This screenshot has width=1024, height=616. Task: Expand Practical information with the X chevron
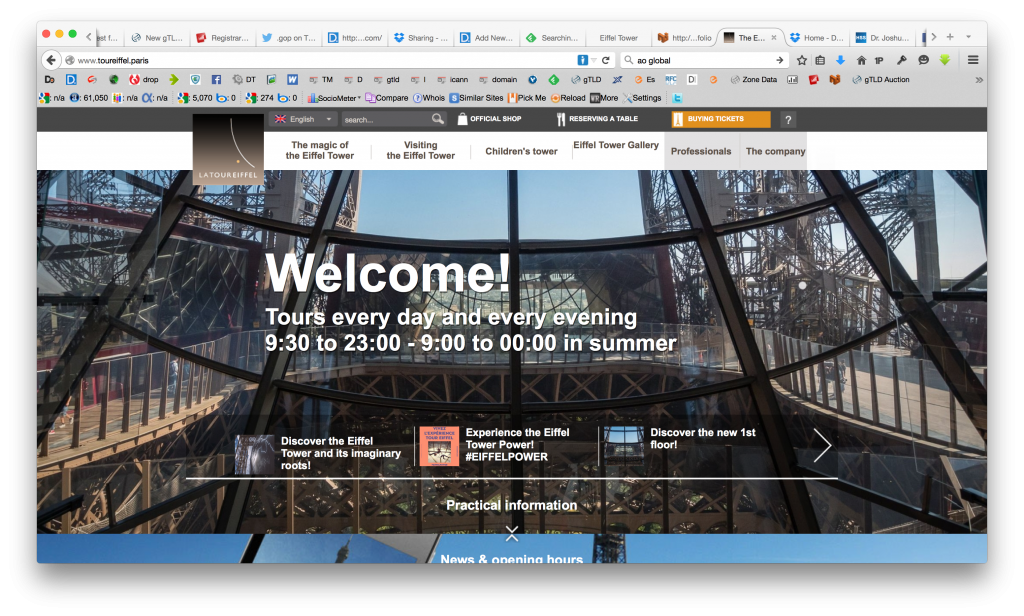(512, 534)
